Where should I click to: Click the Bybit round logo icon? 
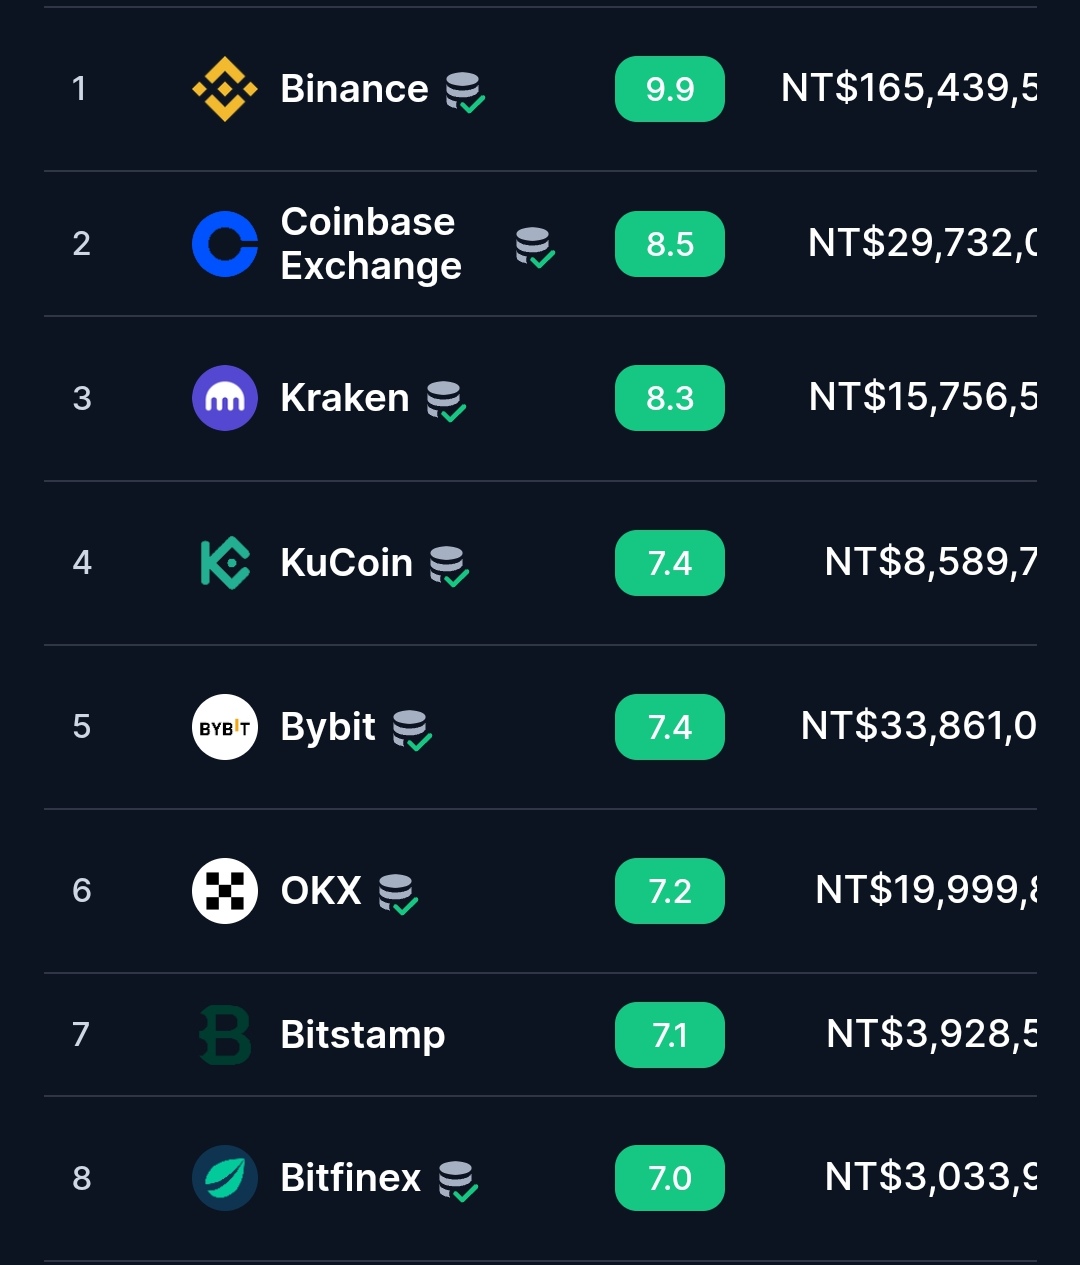point(225,727)
